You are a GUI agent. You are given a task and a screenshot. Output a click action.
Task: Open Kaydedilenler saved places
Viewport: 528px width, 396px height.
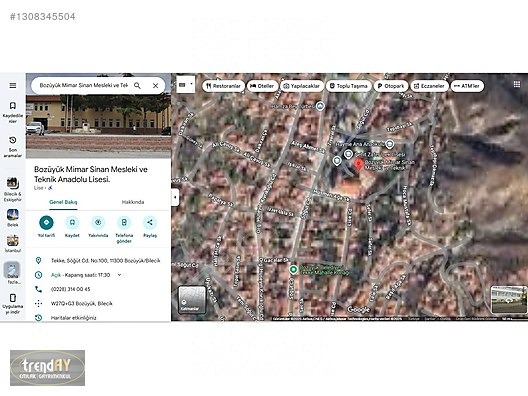[12, 112]
